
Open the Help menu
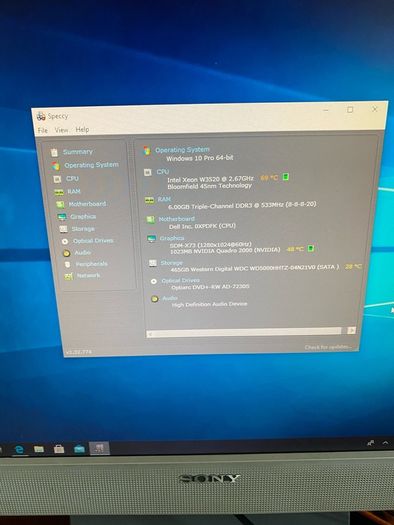[x=82, y=130]
